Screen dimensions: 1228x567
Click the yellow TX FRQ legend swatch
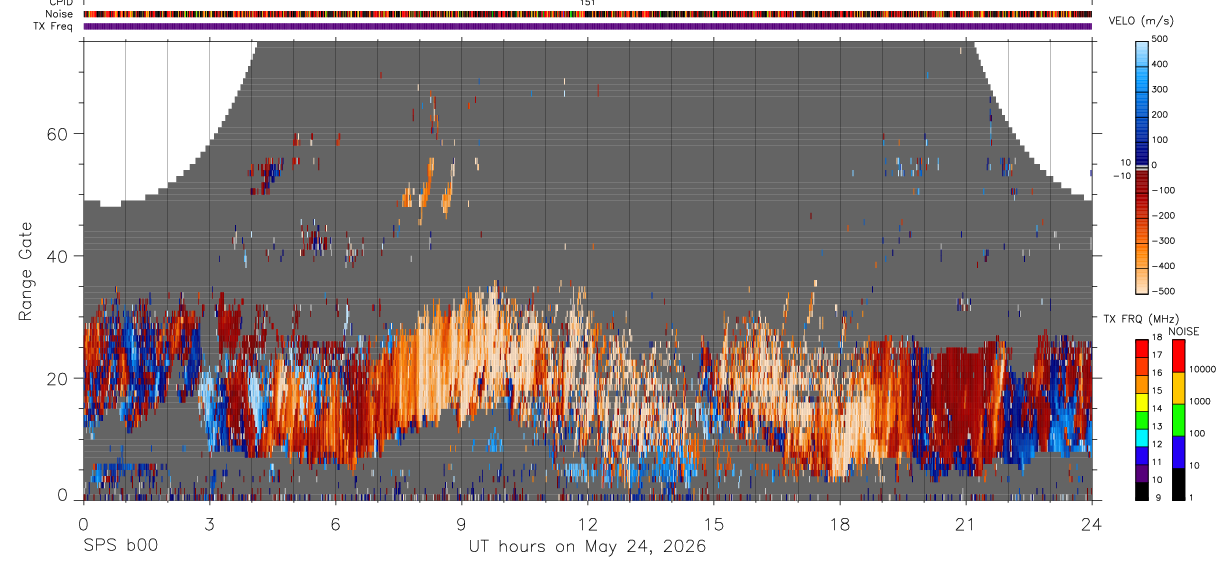(x=1142, y=401)
